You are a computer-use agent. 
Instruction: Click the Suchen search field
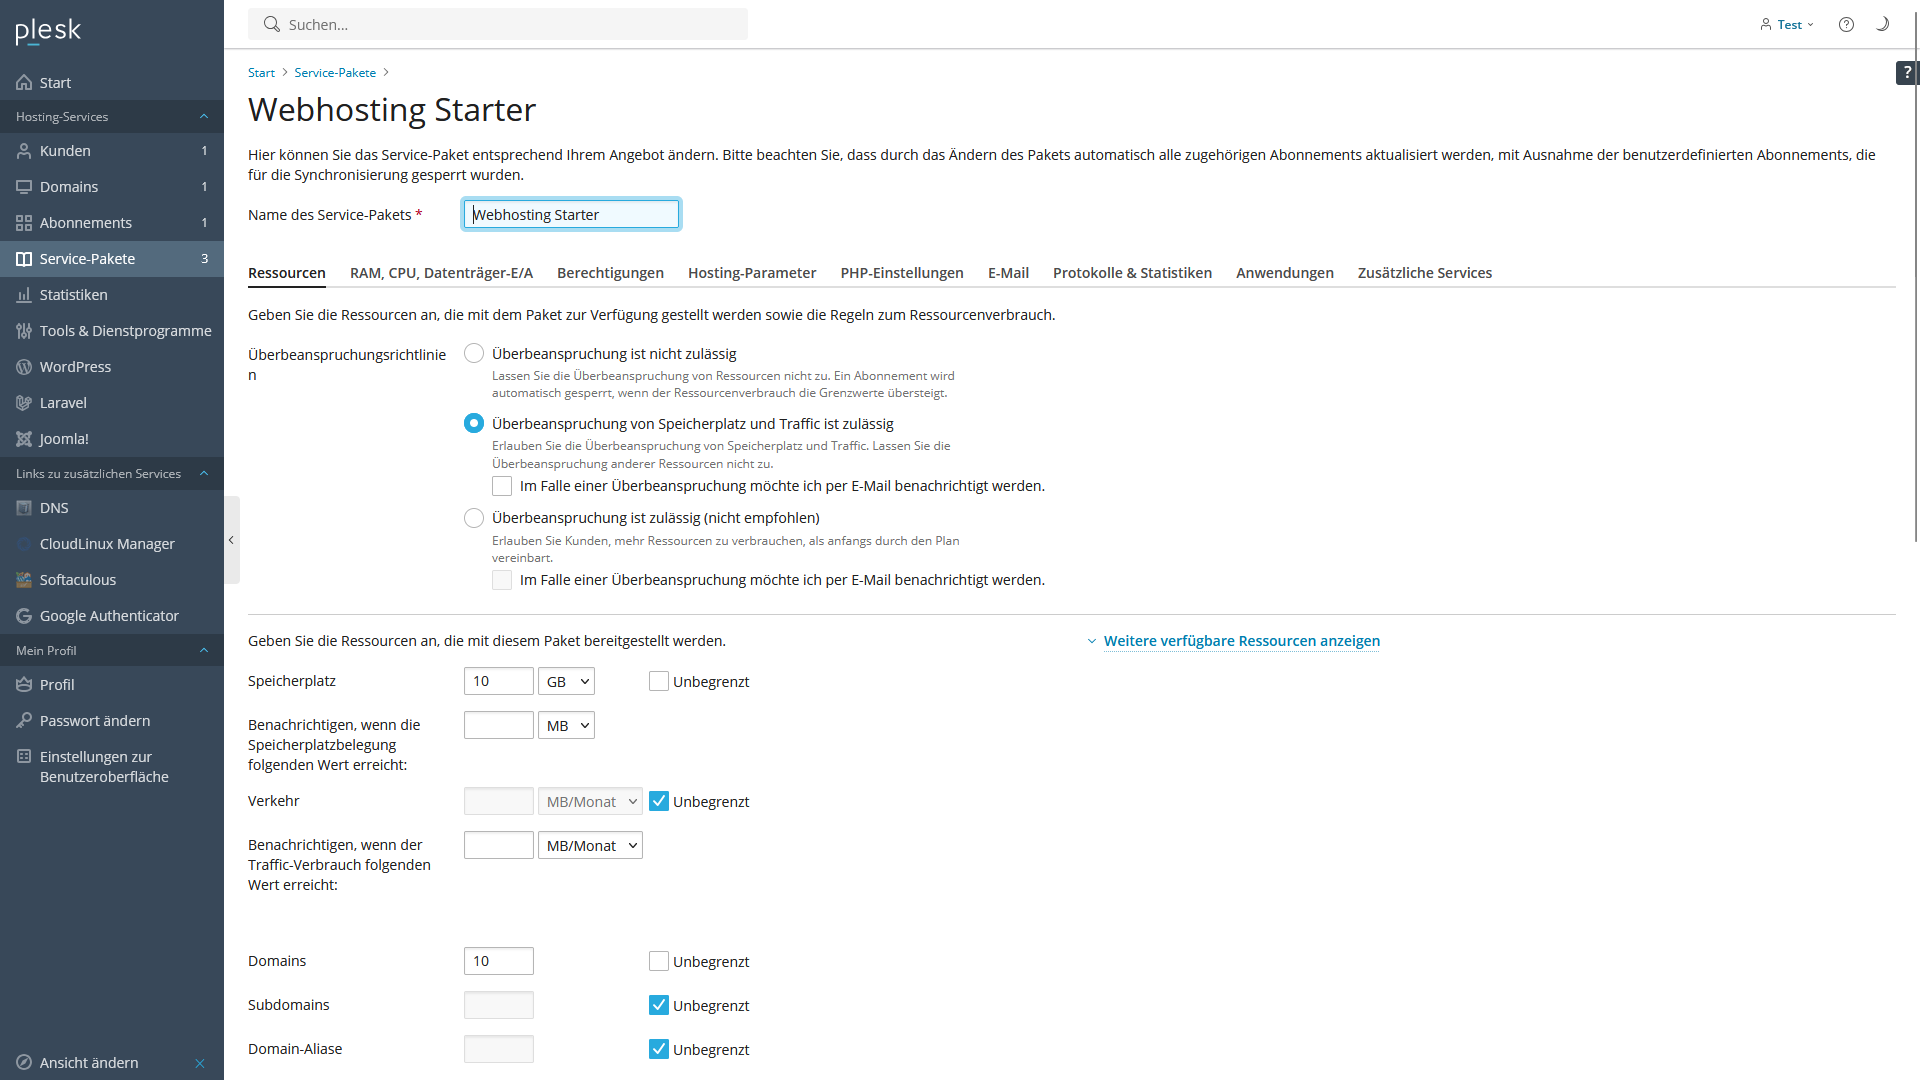[x=497, y=24]
